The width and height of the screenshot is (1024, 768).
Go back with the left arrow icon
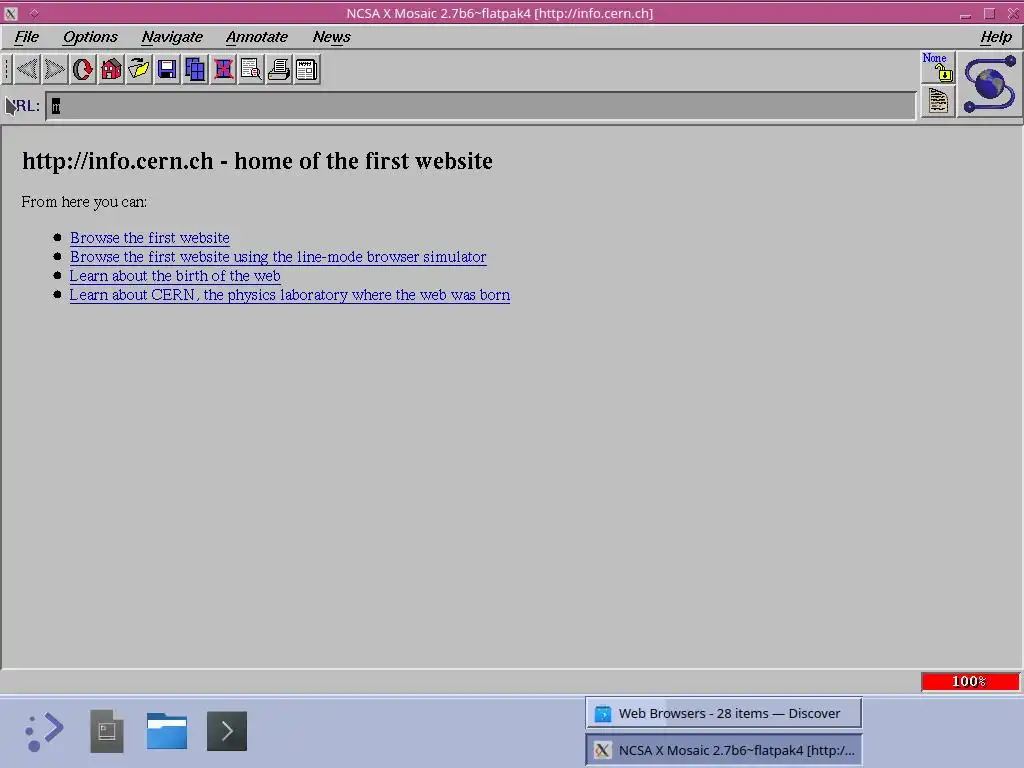27,69
